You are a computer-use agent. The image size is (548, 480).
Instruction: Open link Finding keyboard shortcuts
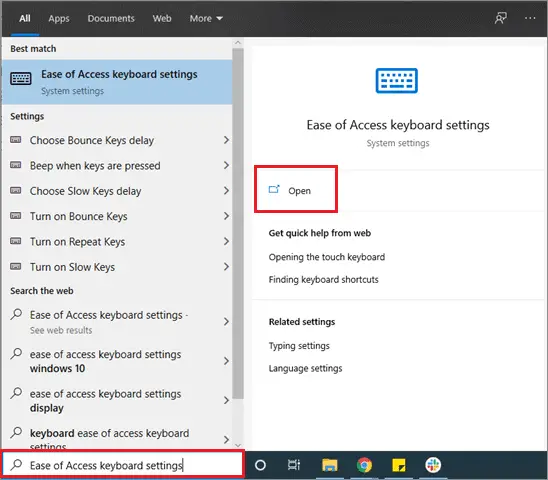(x=323, y=279)
